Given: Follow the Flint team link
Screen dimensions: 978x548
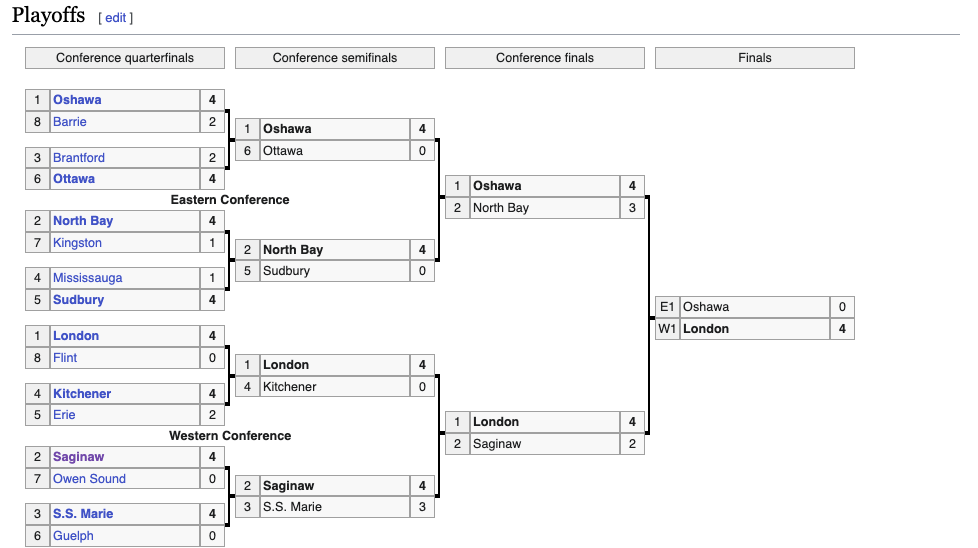Looking at the screenshot, I should click(x=65, y=358).
